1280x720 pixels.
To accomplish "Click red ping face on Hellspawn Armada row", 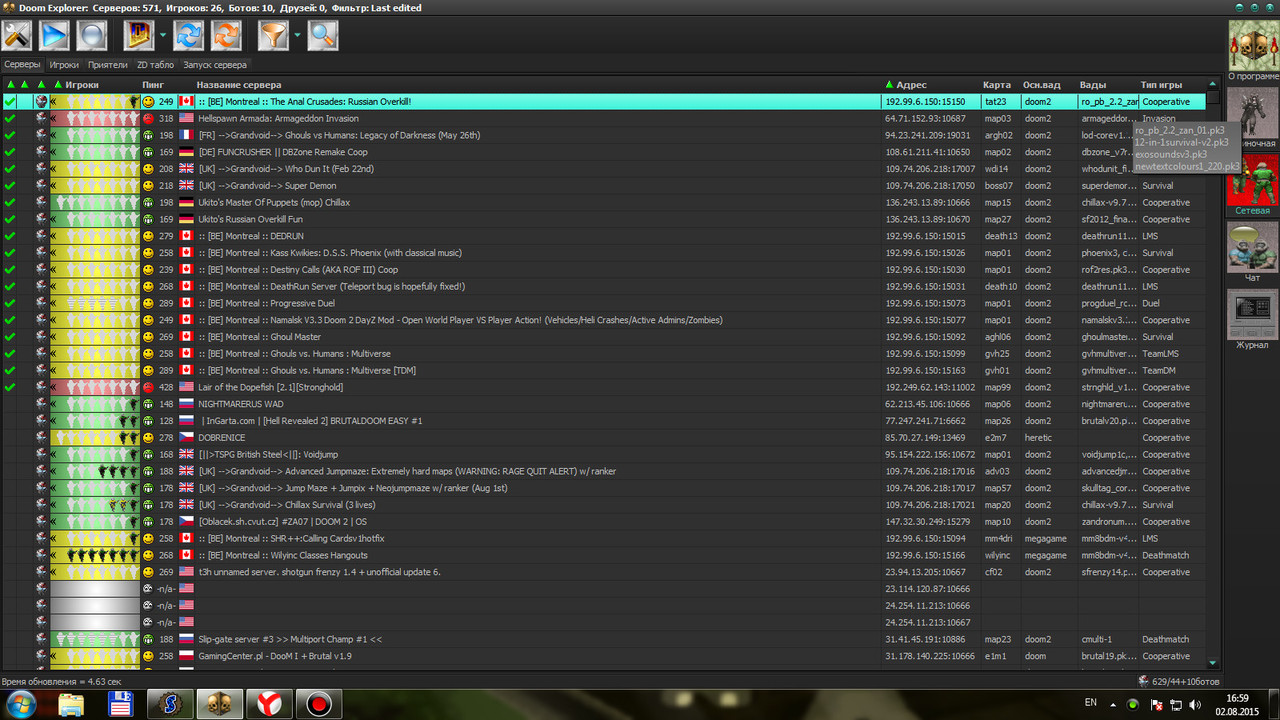I will pos(148,118).
